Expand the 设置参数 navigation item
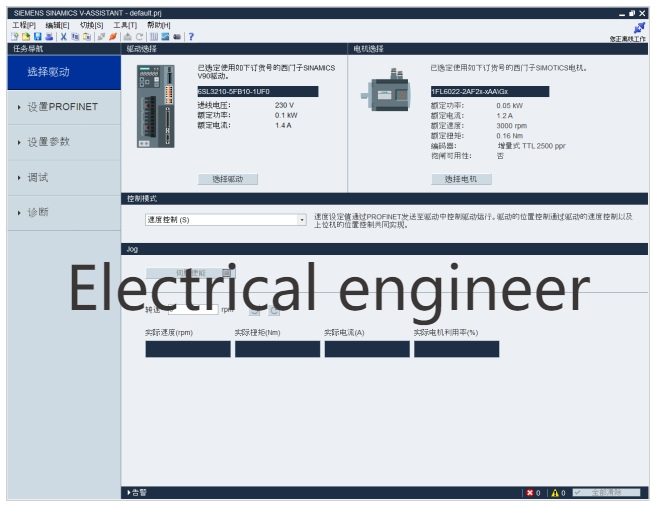 pyautogui.click(x=64, y=142)
